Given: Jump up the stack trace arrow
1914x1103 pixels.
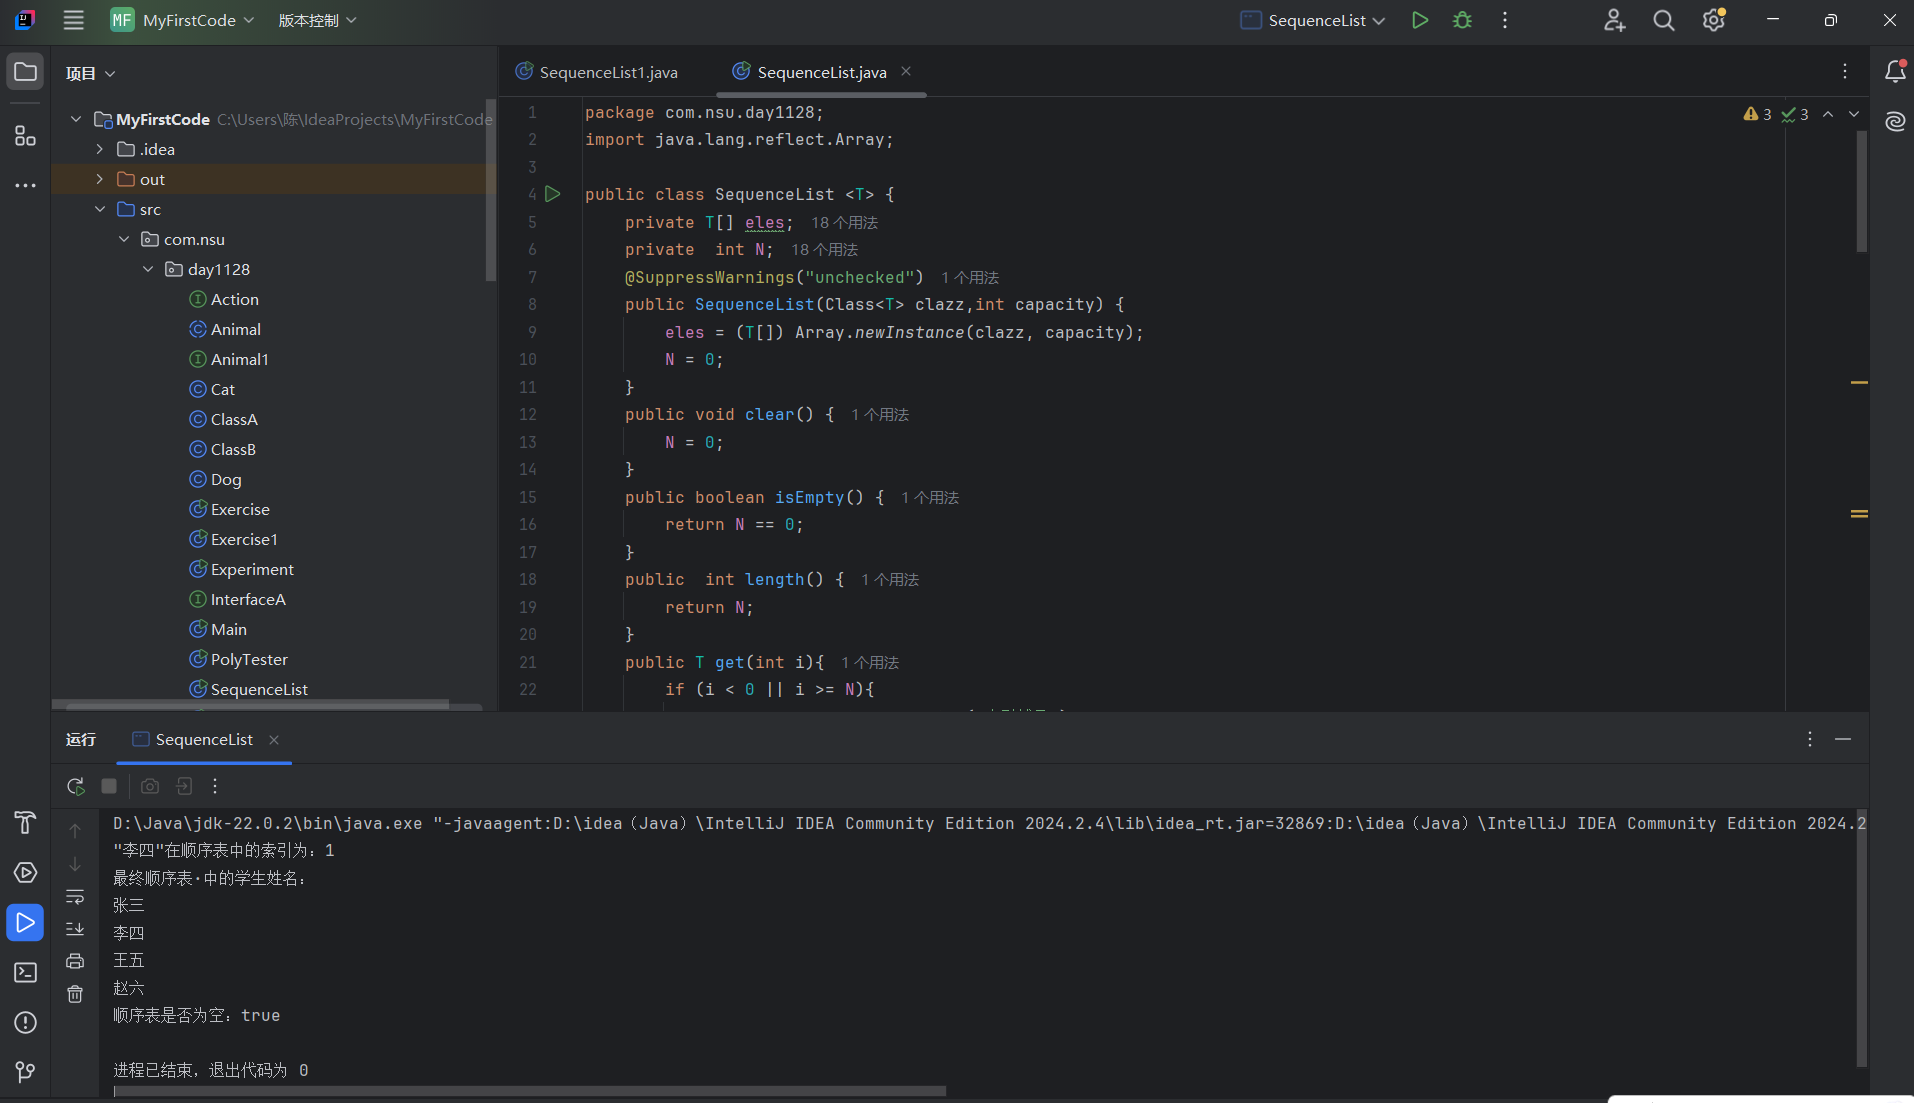Looking at the screenshot, I should coord(75,830).
